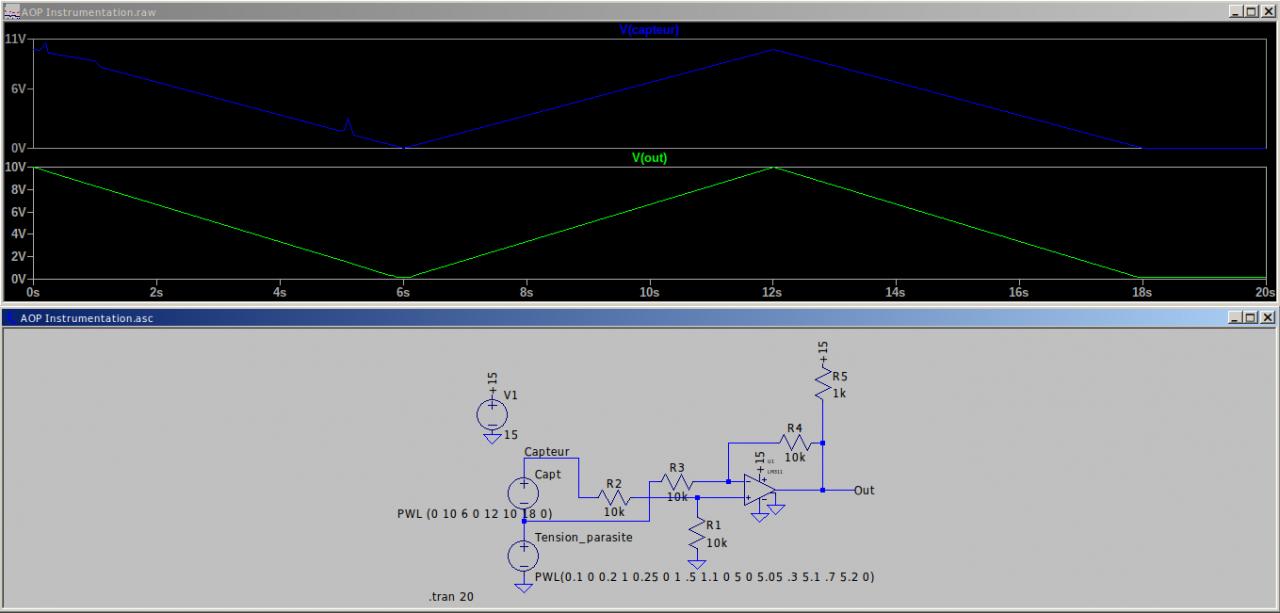Focus the AOP Instrumentation.asc title bar

point(640,317)
